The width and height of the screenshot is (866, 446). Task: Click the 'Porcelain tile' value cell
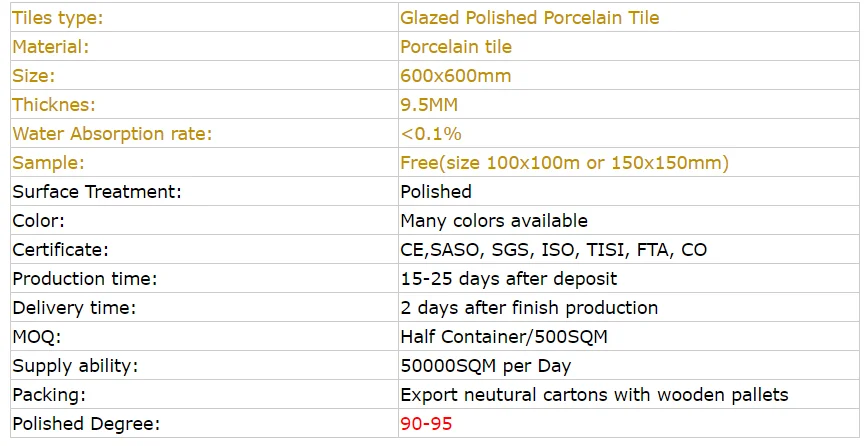(x=455, y=47)
